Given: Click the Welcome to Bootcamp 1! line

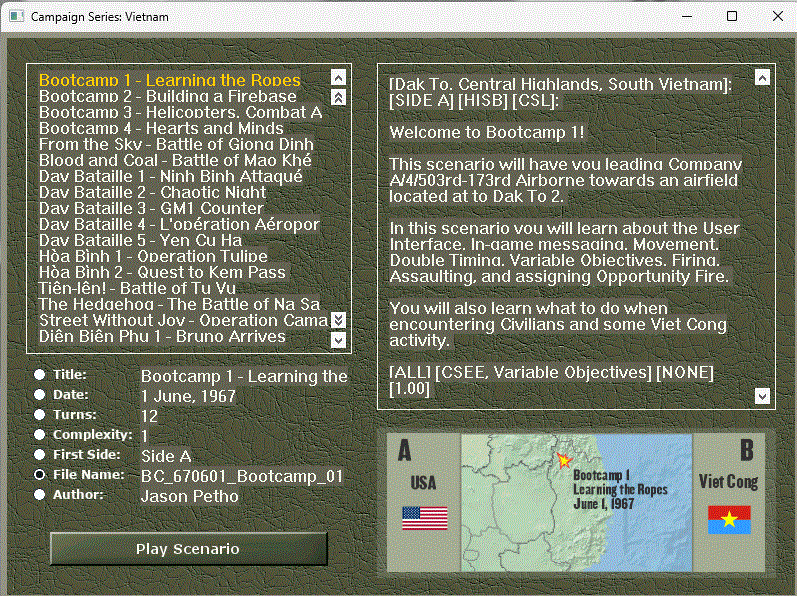Looking at the screenshot, I should tap(487, 132).
